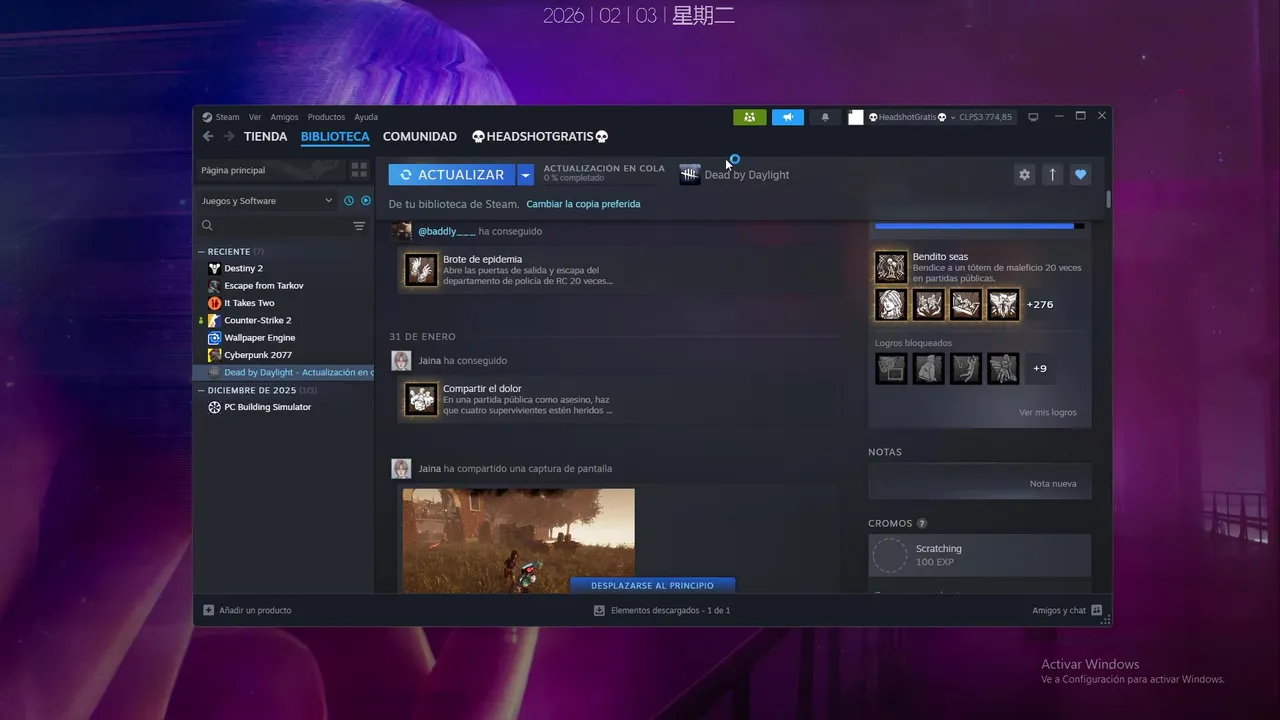Select Counter-Strike 2 in library
The width and height of the screenshot is (1280, 720).
[x=285, y=320]
